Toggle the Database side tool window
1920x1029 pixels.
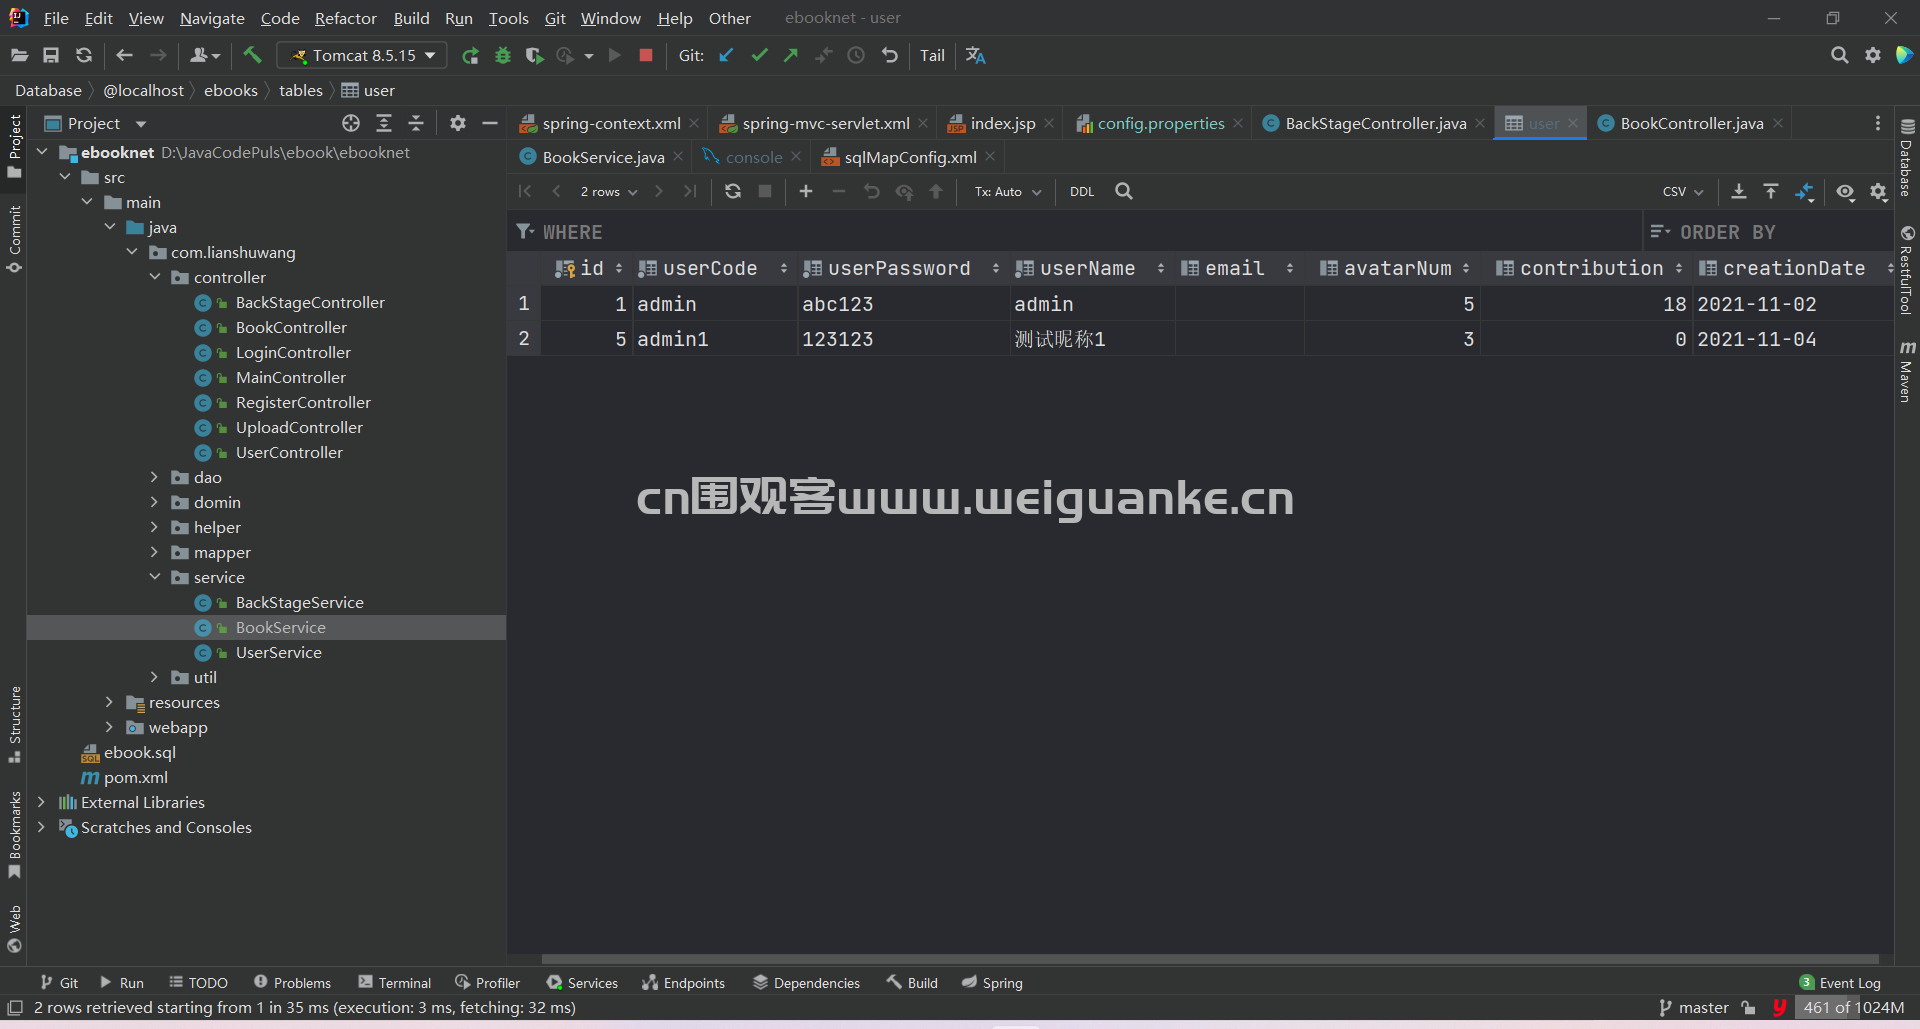point(1907,158)
